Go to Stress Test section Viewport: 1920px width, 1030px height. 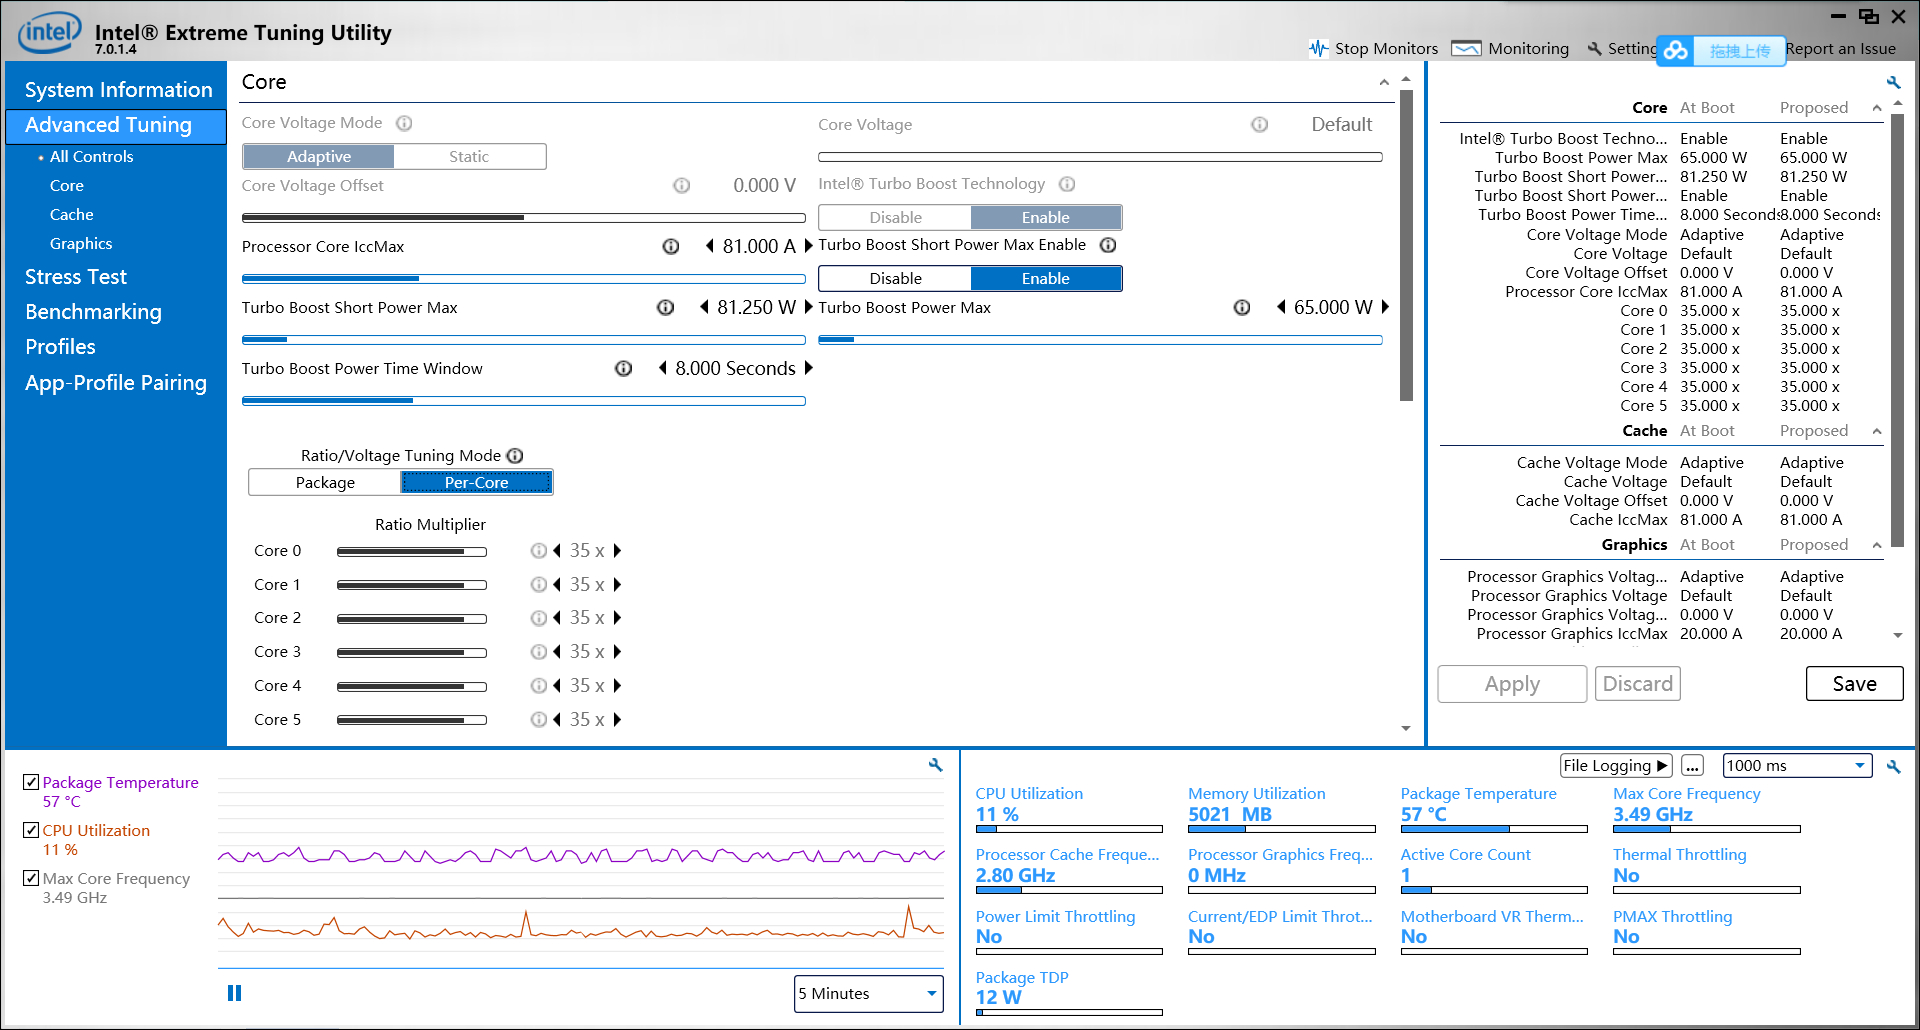76,277
